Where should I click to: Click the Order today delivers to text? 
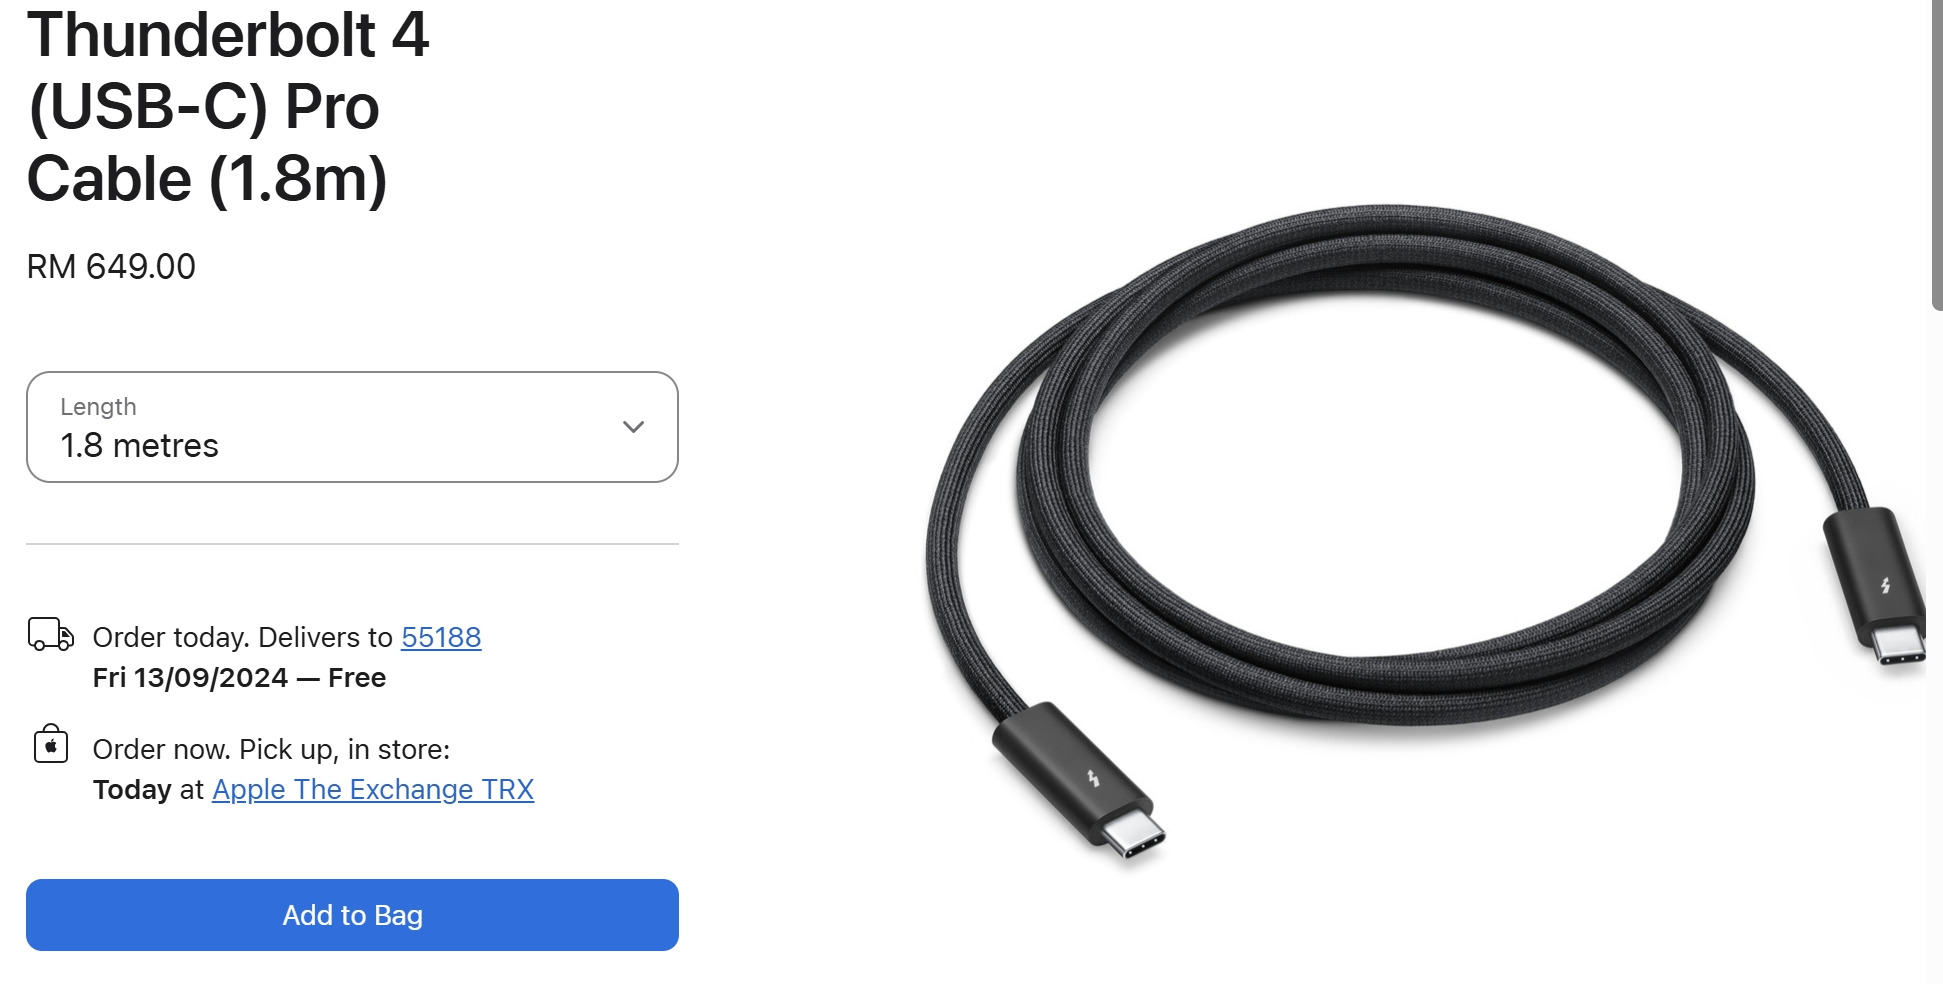click(x=243, y=637)
